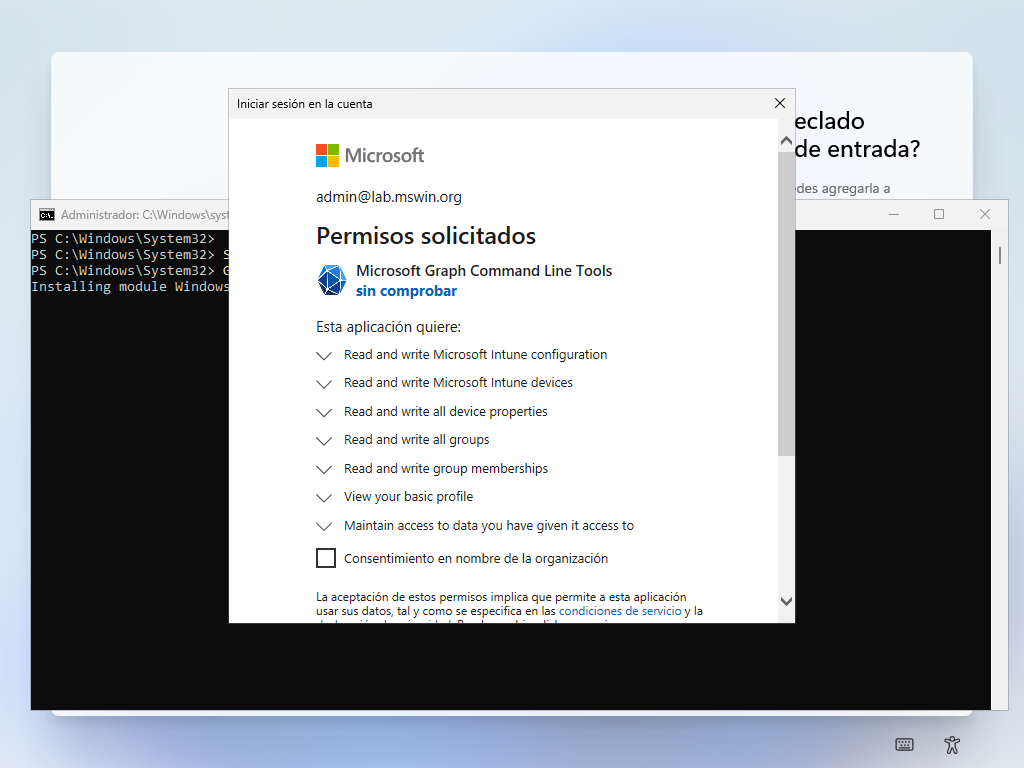Minimize the Administrador command prompt window
Image resolution: width=1024 pixels, height=768 pixels.
point(894,214)
